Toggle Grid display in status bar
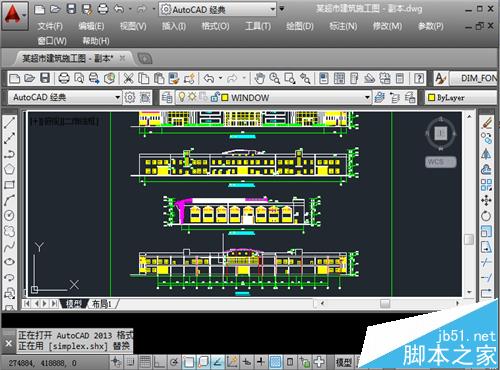 point(145,362)
